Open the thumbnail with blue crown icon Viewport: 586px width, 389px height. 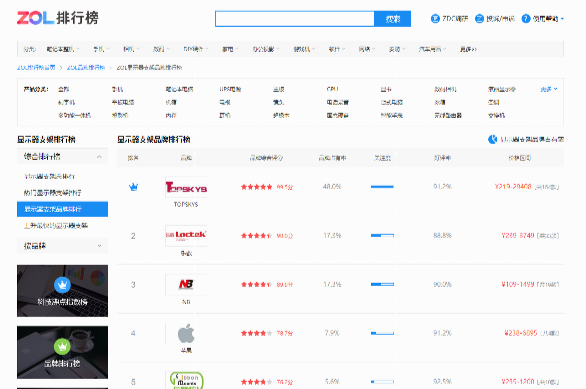[x=62, y=291]
